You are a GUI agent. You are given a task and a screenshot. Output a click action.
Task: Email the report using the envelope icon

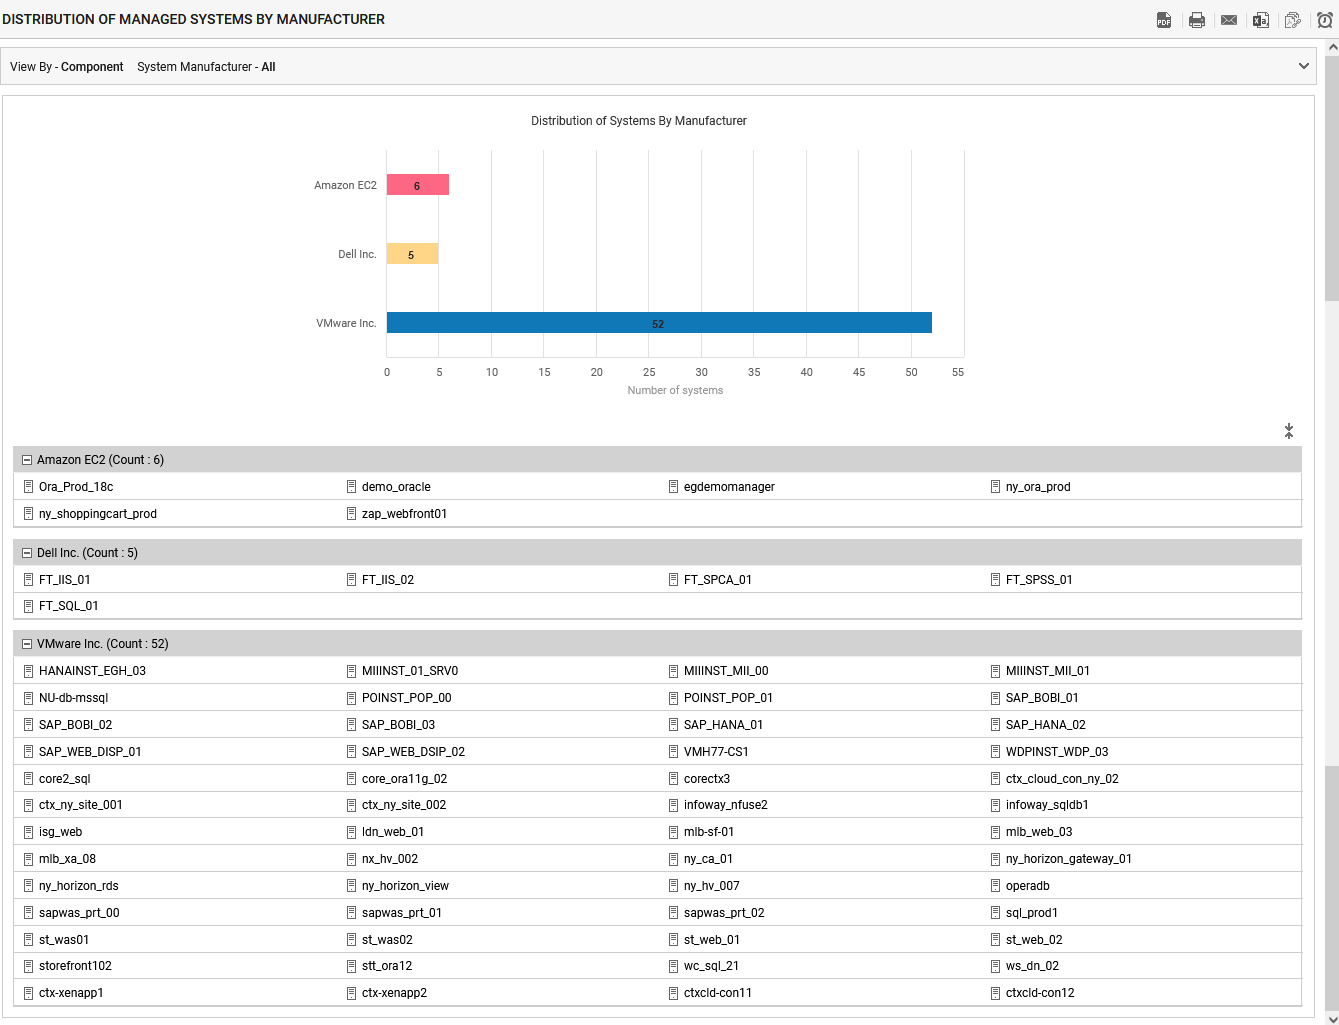pos(1229,20)
